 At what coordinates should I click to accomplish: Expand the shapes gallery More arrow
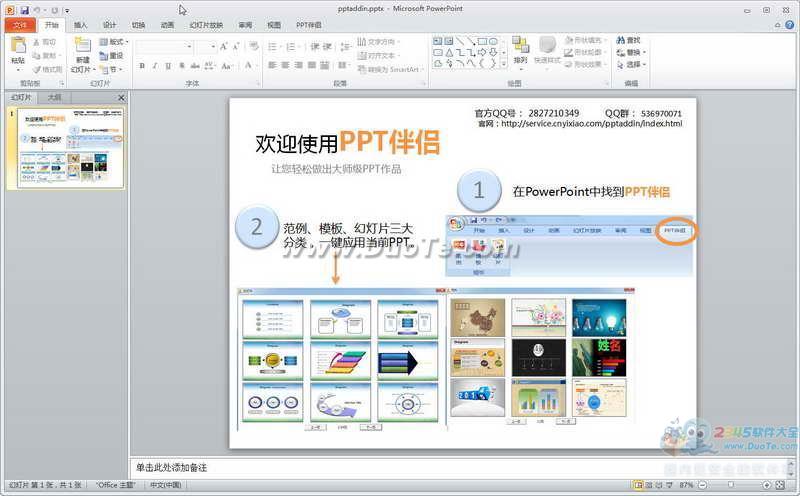coord(504,64)
